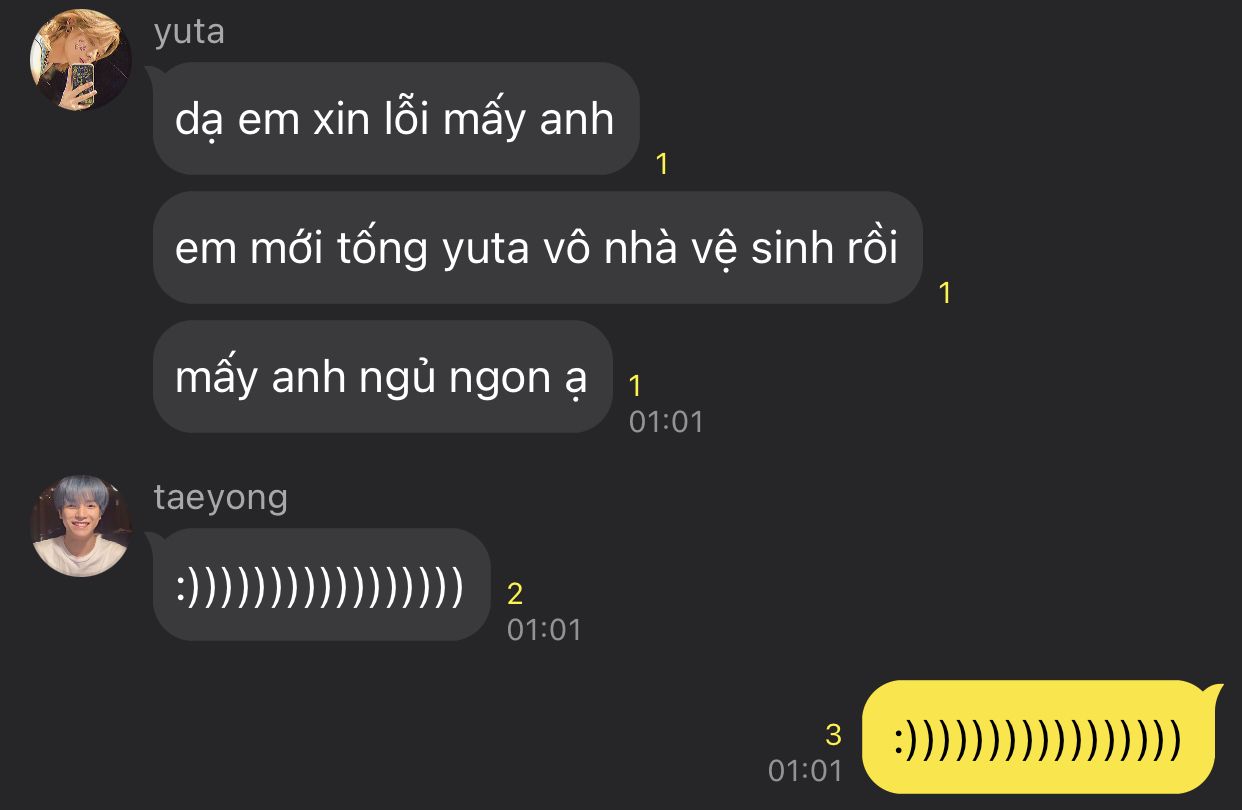This screenshot has width=1242, height=810.
Task: Tap unread count beside 'ngủ ngon ạ'
Action: click(634, 385)
